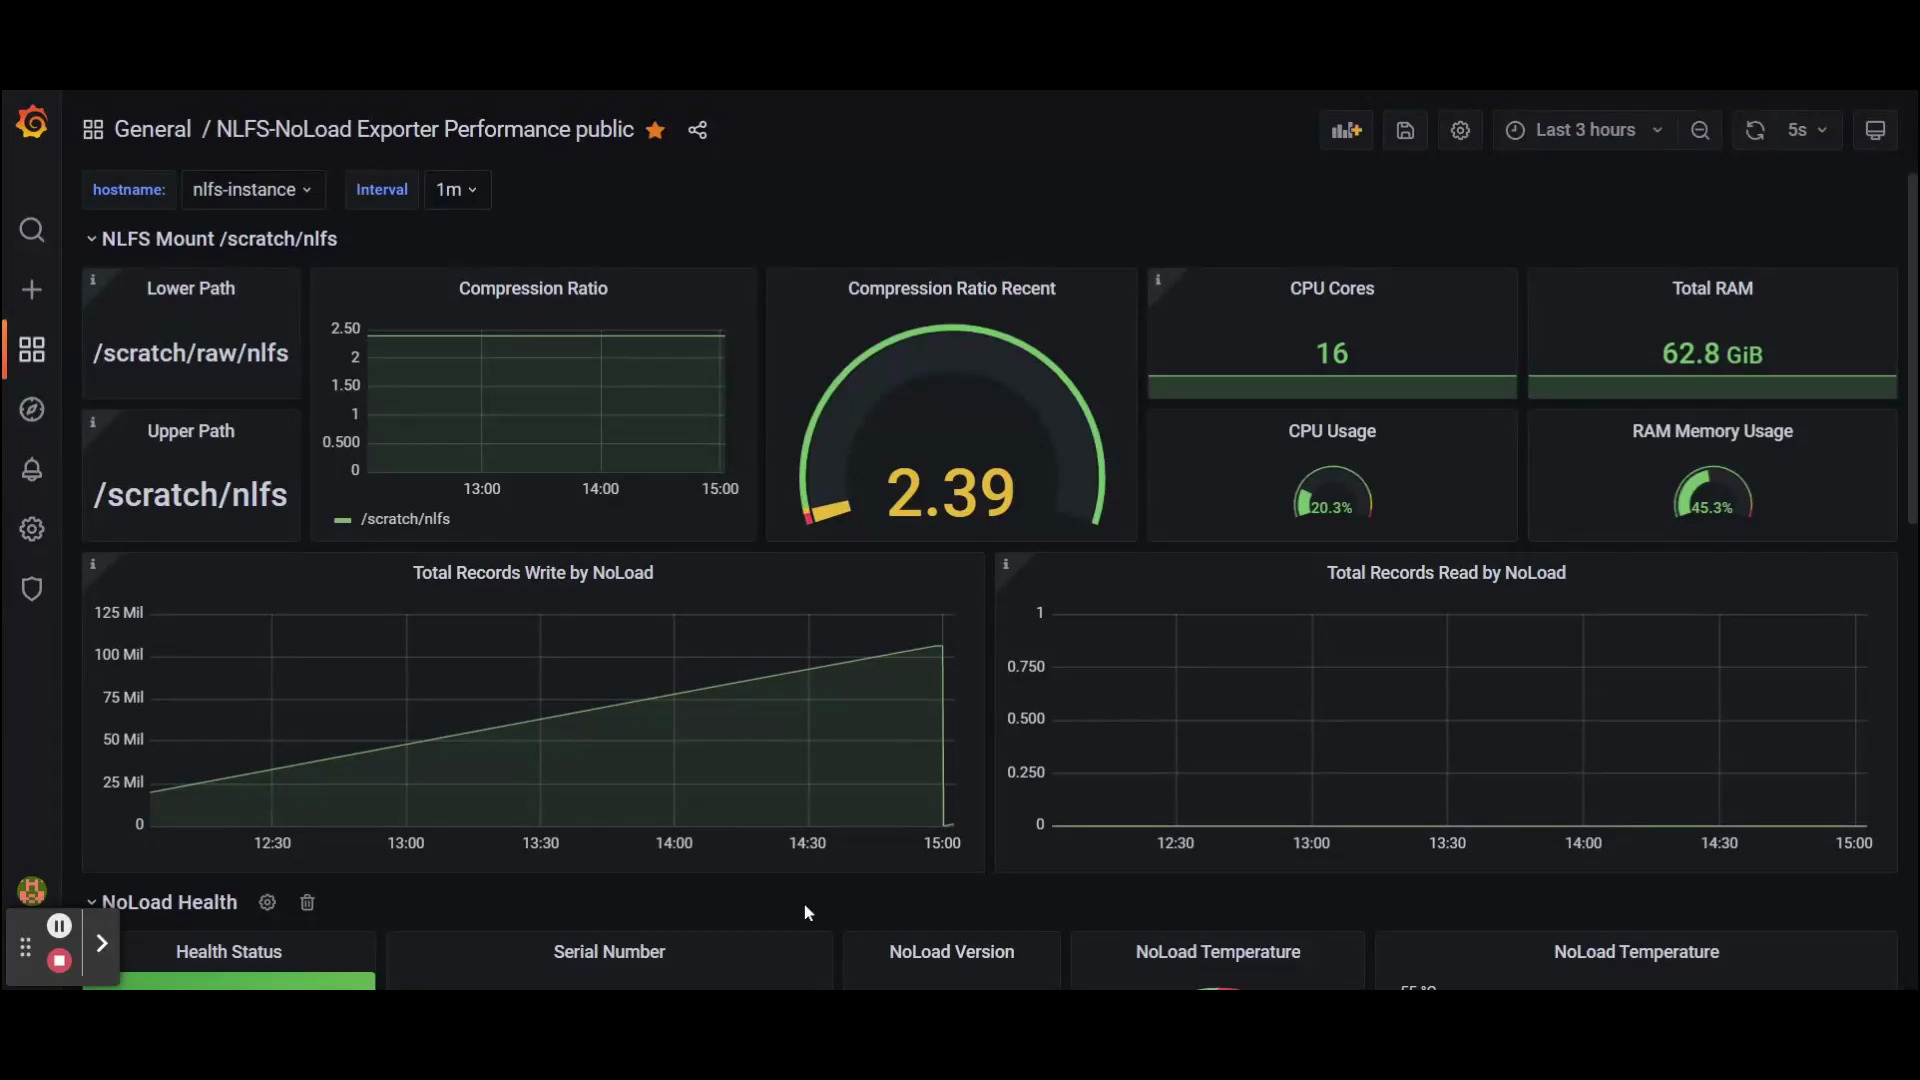Open dashboard settings gear in top bar

[1460, 130]
